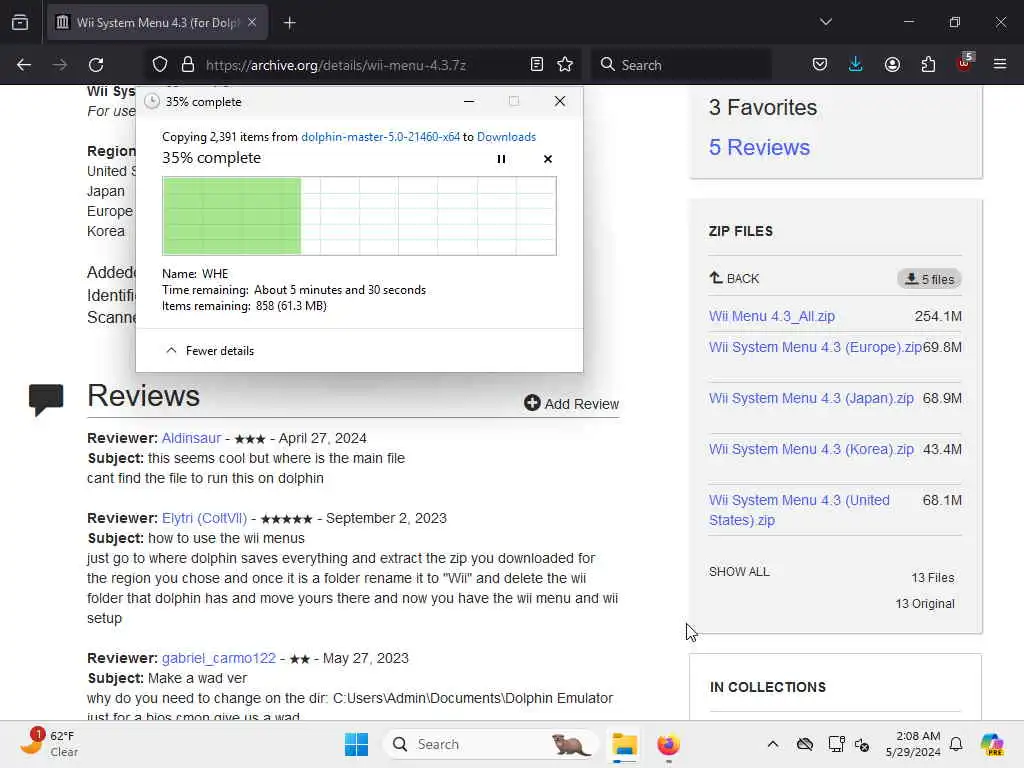Click the muted volume tray icon

pyautogui.click(x=862, y=744)
